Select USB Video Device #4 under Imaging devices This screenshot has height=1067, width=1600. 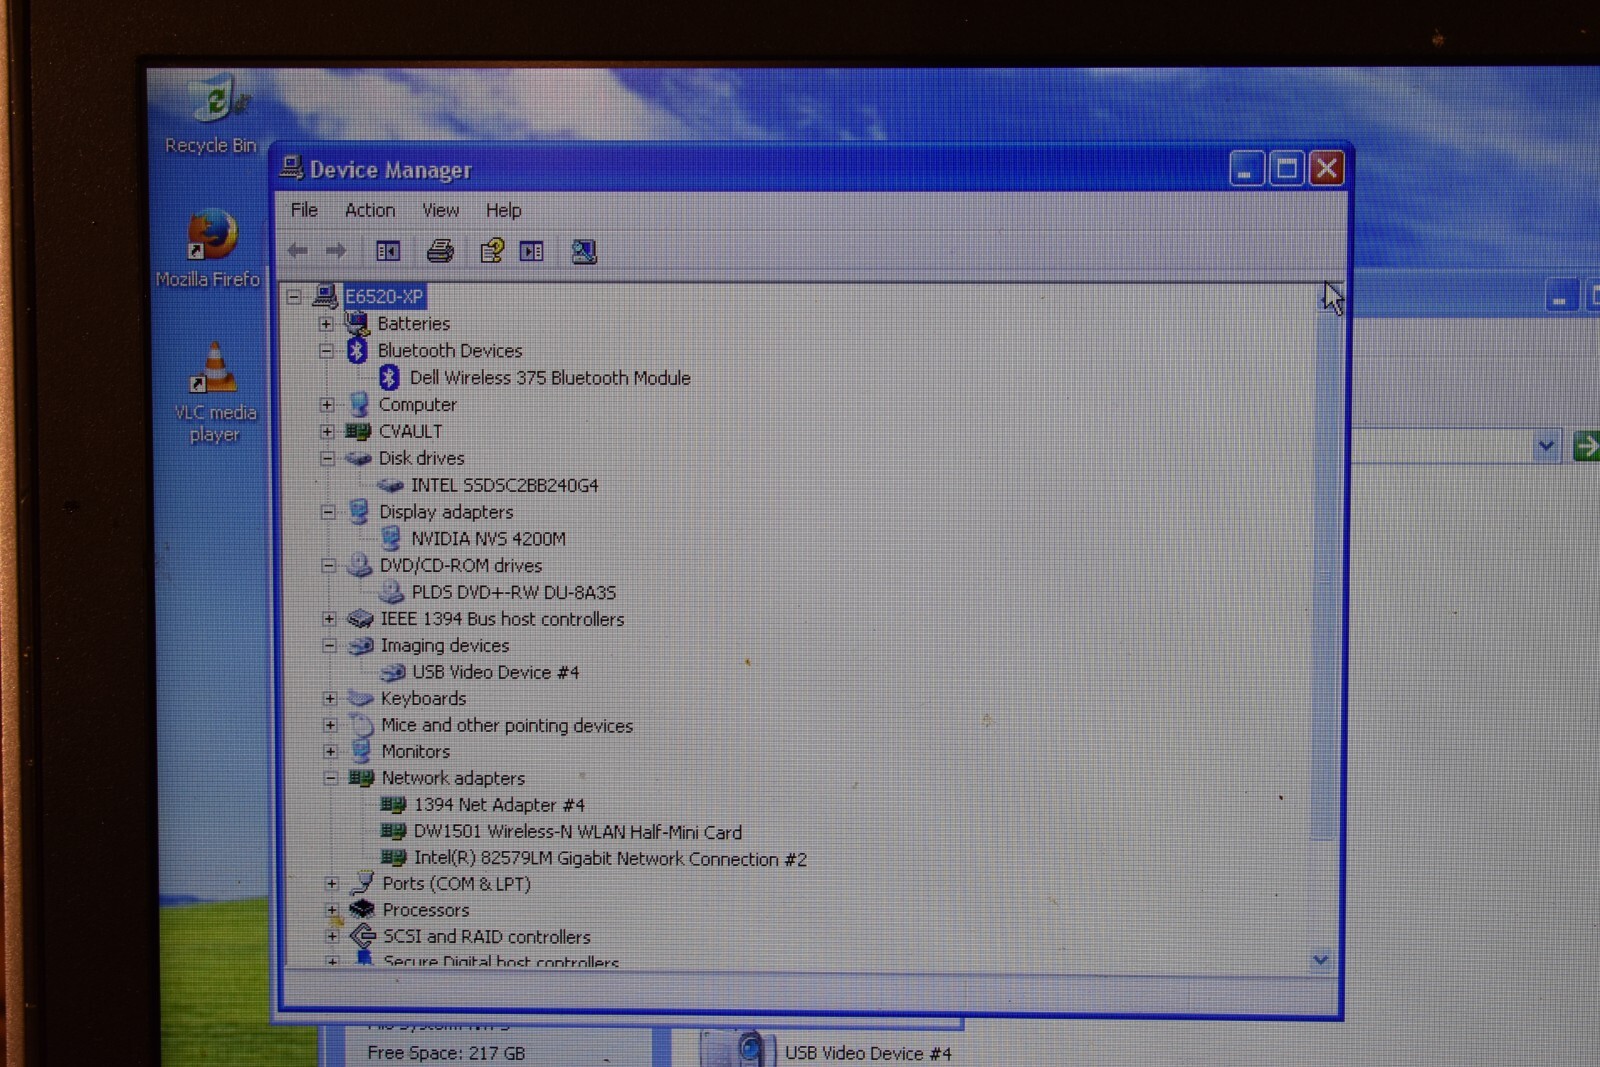pos(496,672)
